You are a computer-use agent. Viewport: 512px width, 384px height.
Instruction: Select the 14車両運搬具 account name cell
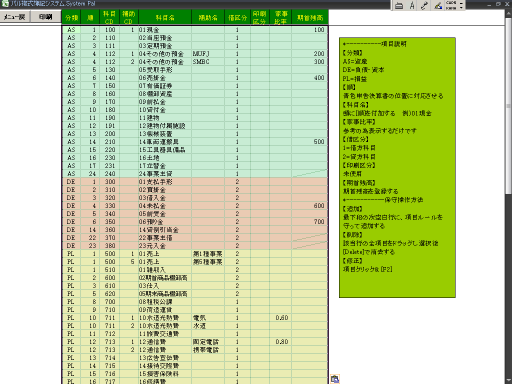tap(165, 142)
